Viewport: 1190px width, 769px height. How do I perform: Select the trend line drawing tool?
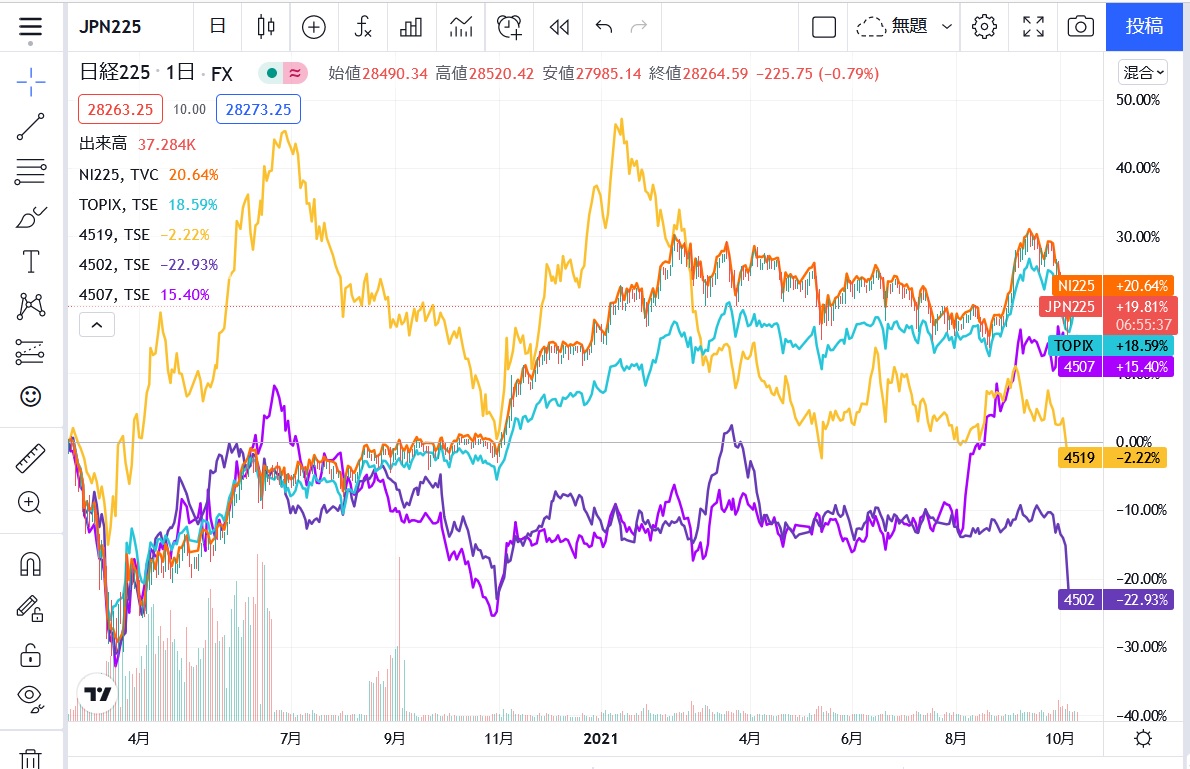(x=31, y=127)
